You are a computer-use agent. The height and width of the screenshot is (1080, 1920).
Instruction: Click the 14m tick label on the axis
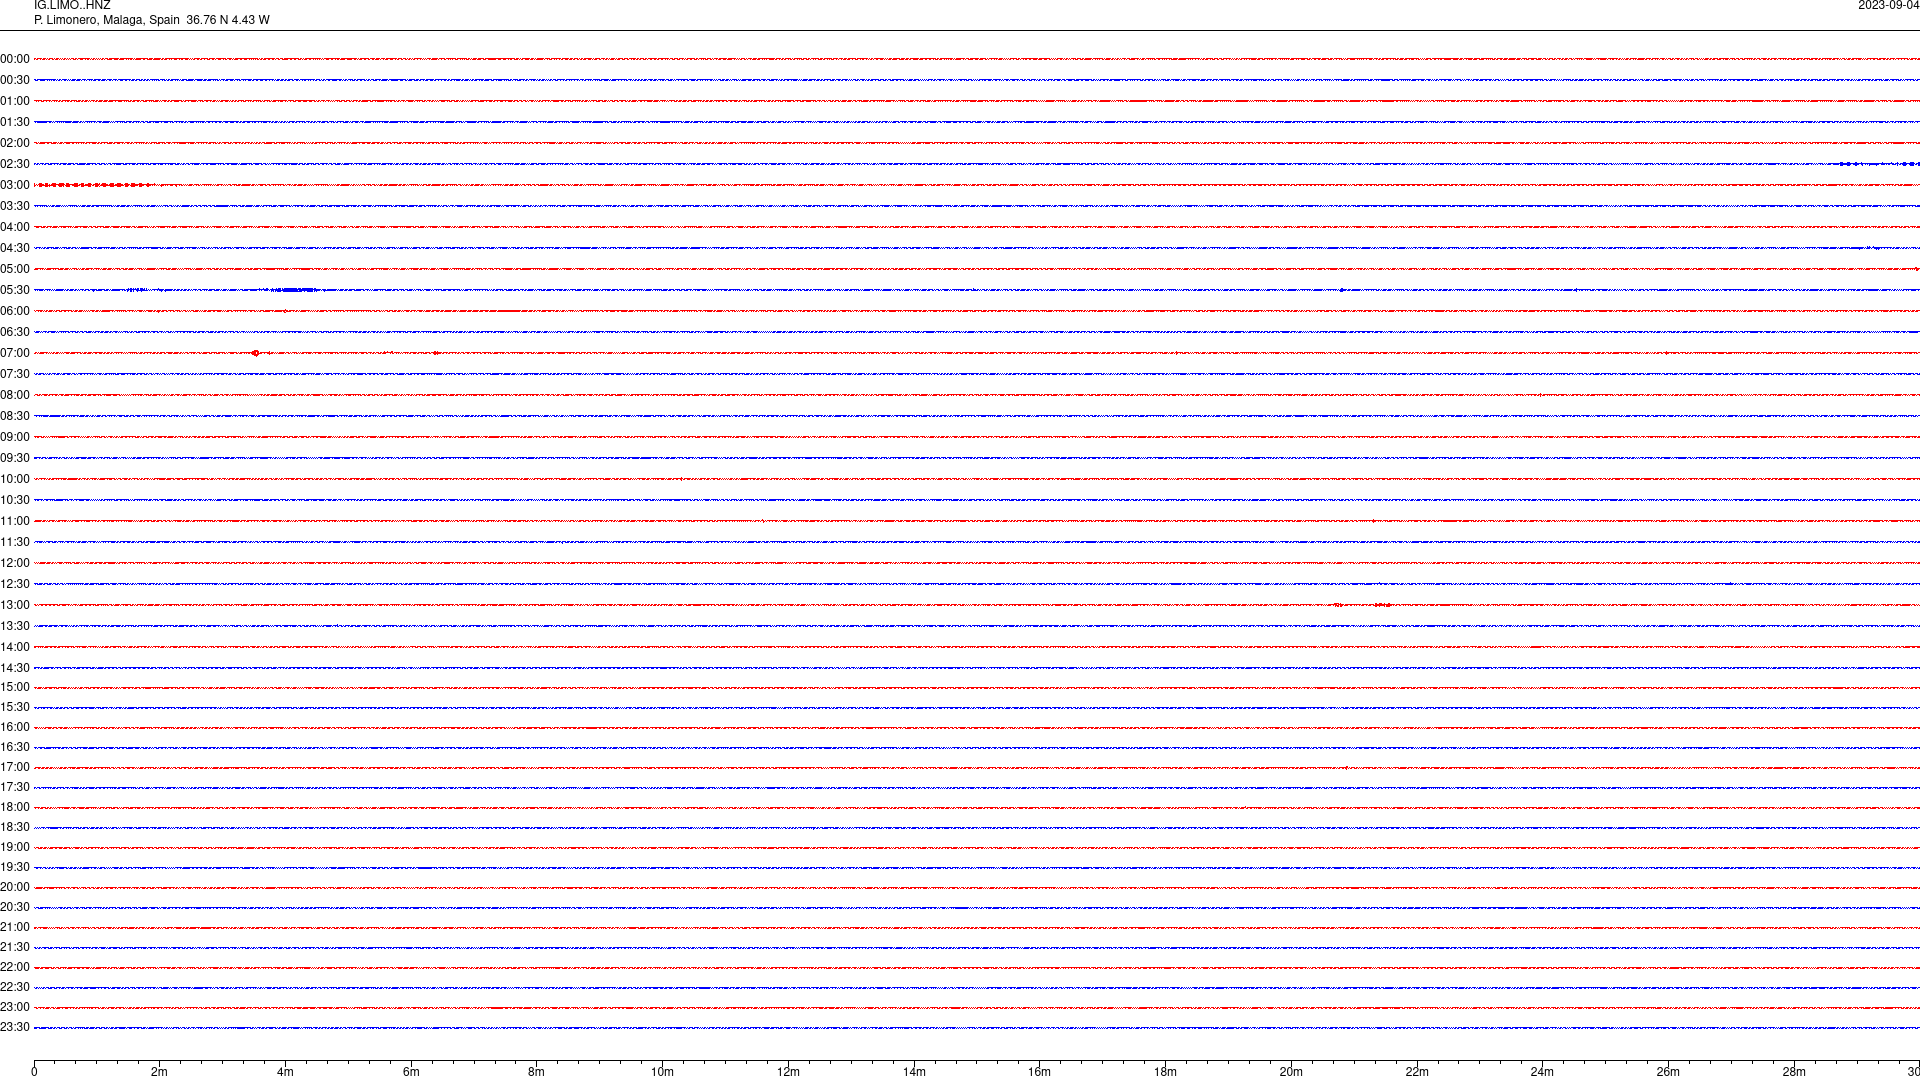914,1072
